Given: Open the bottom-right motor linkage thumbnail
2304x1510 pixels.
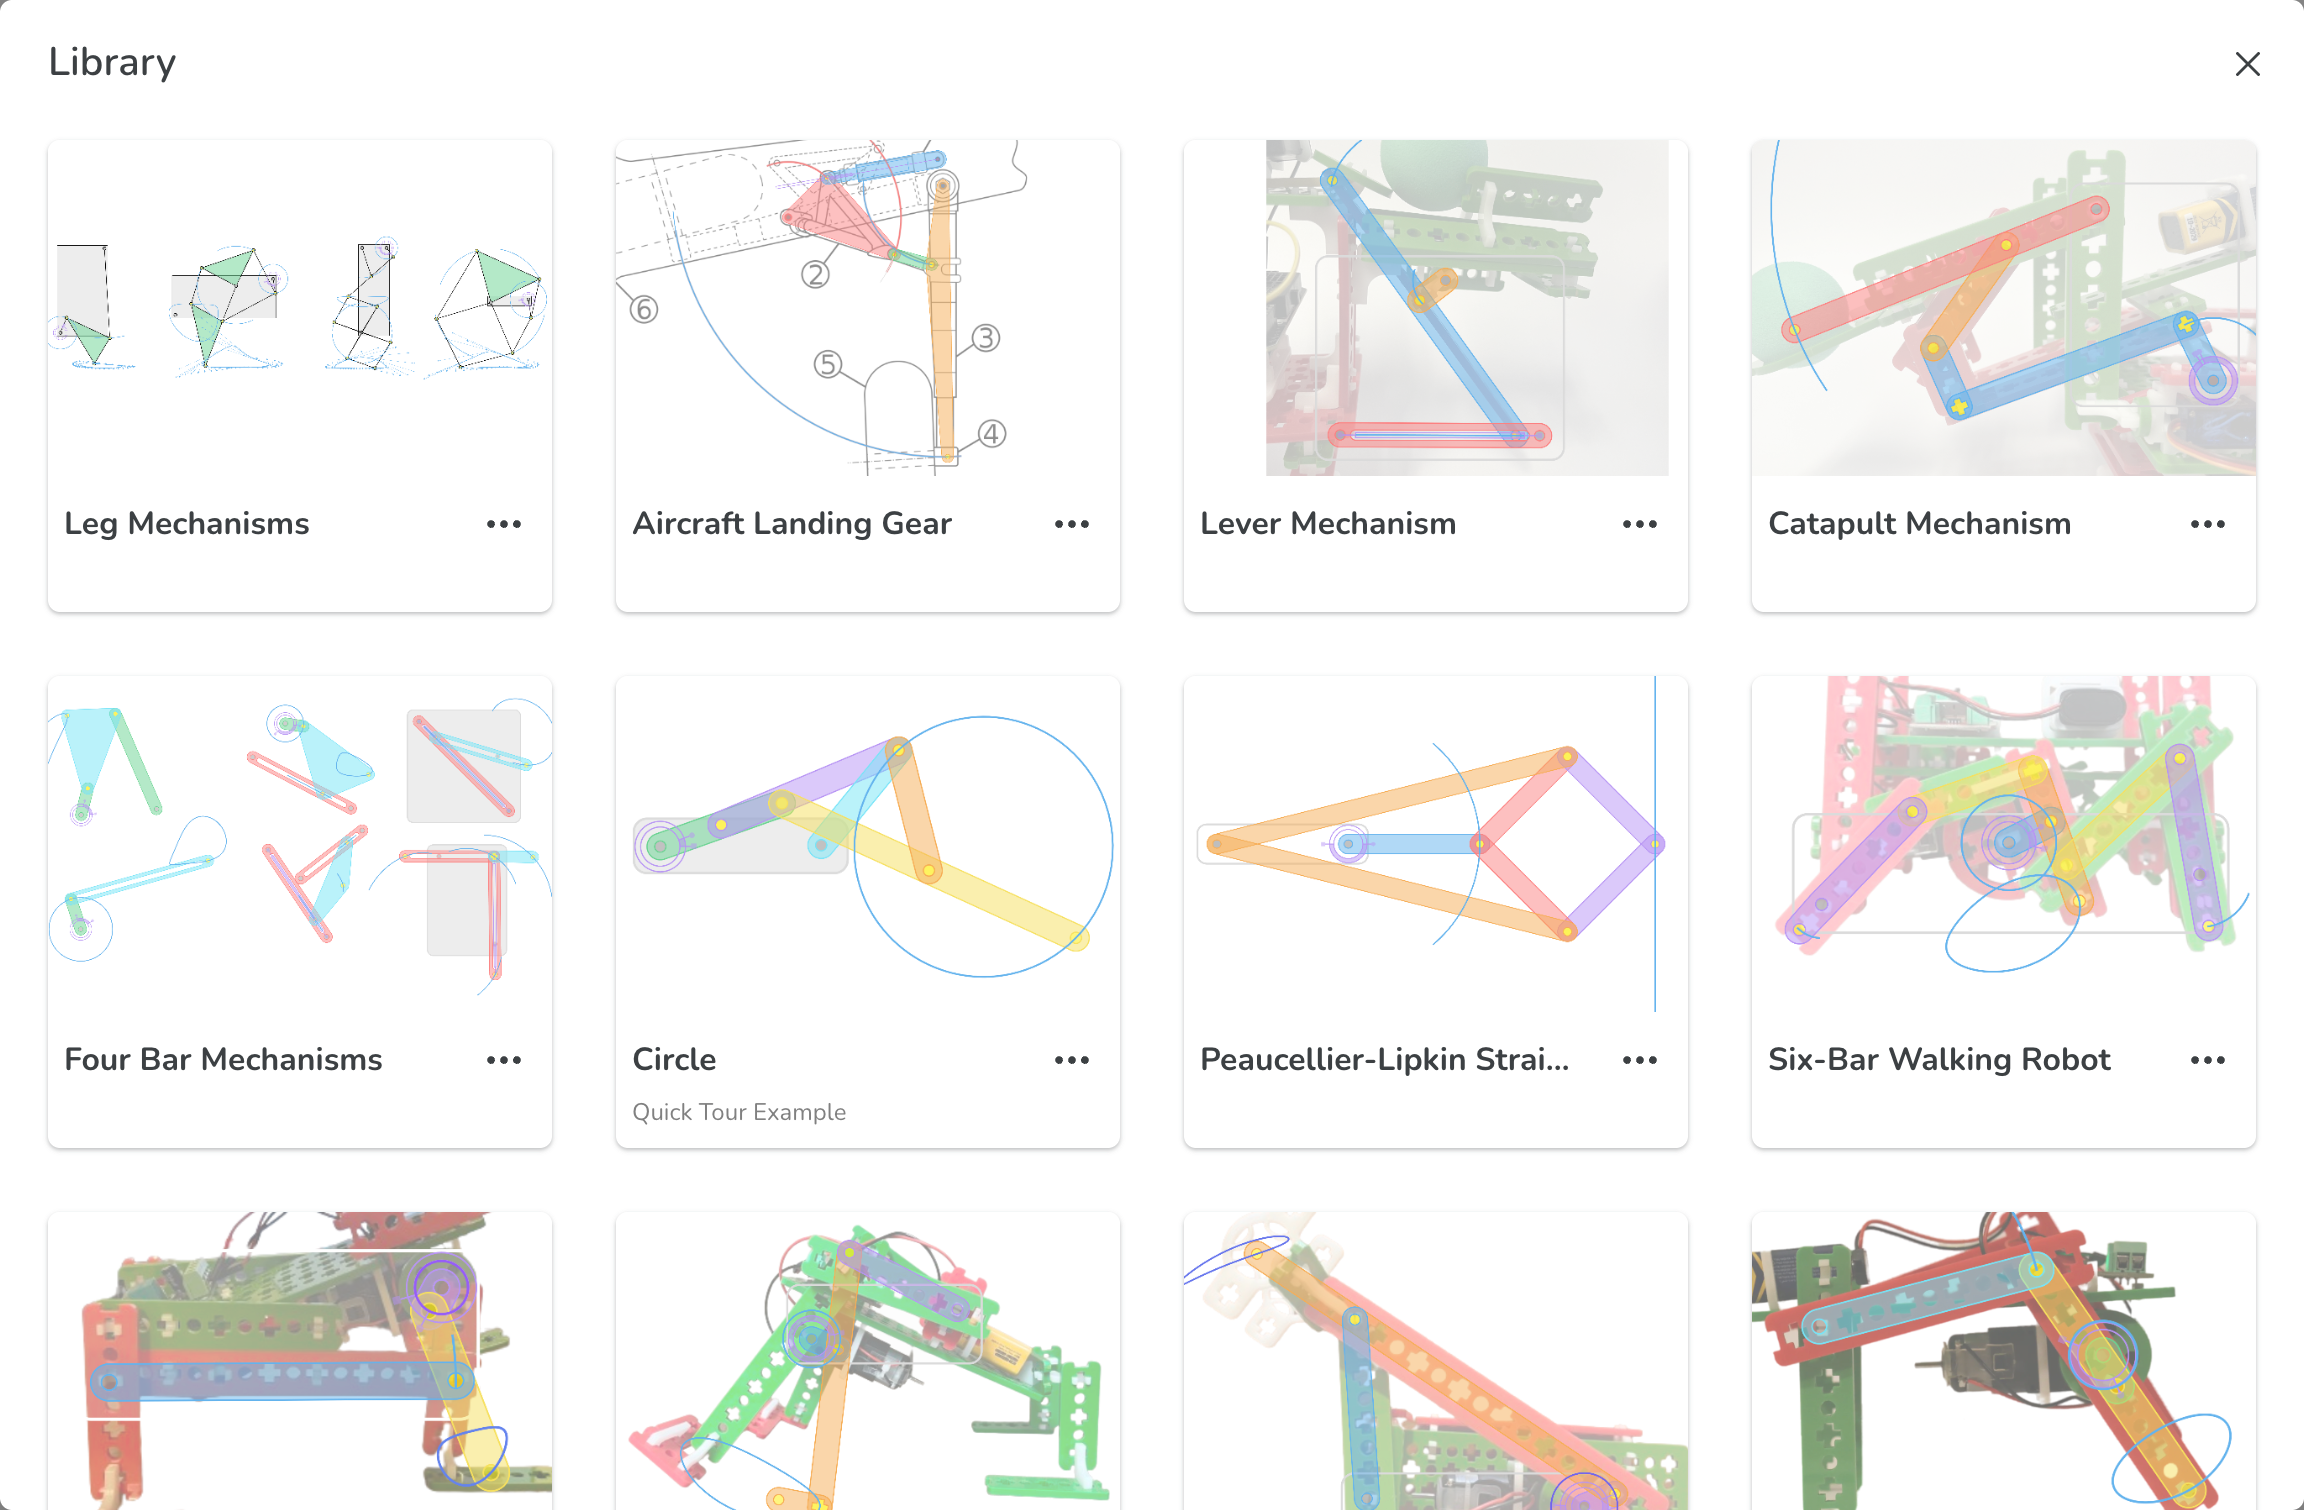Looking at the screenshot, I should coord(2003,1360).
